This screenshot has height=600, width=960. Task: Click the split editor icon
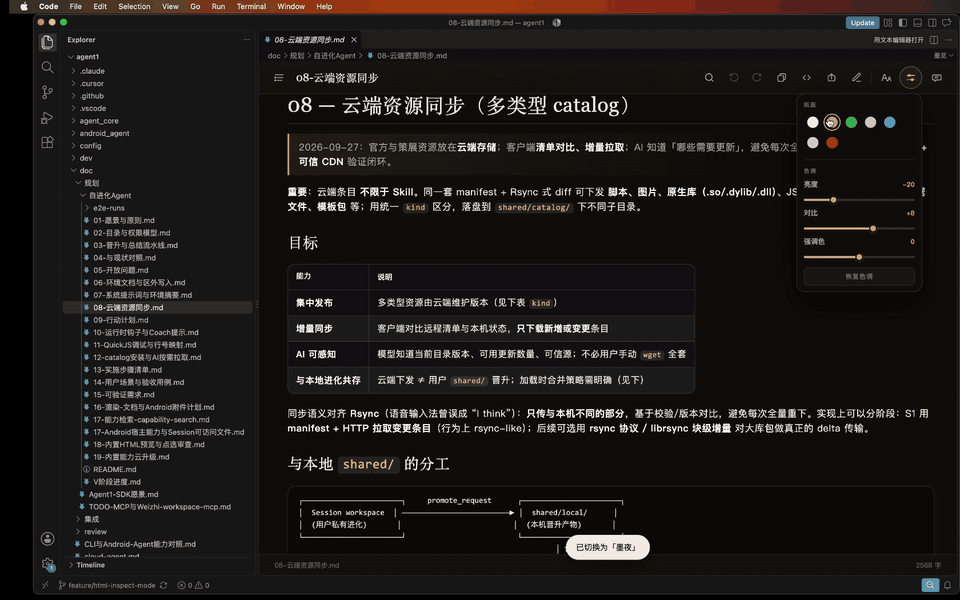click(934, 40)
